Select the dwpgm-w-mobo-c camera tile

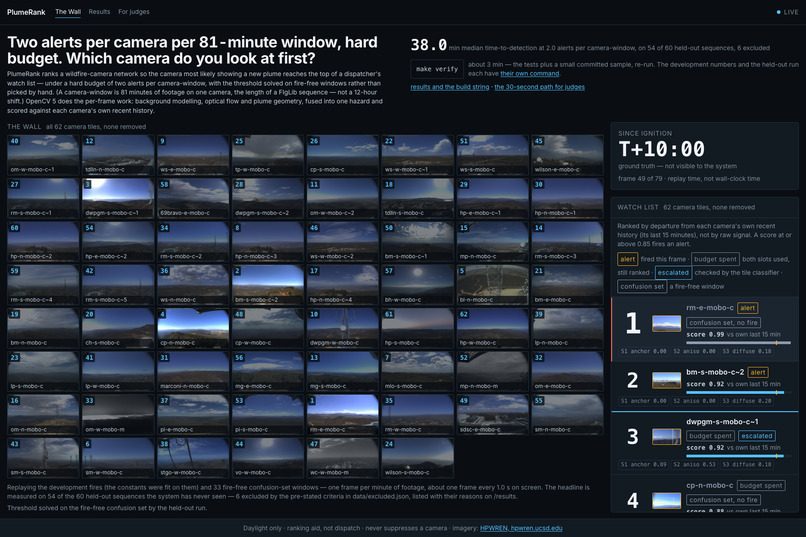pyautogui.click(x=343, y=328)
